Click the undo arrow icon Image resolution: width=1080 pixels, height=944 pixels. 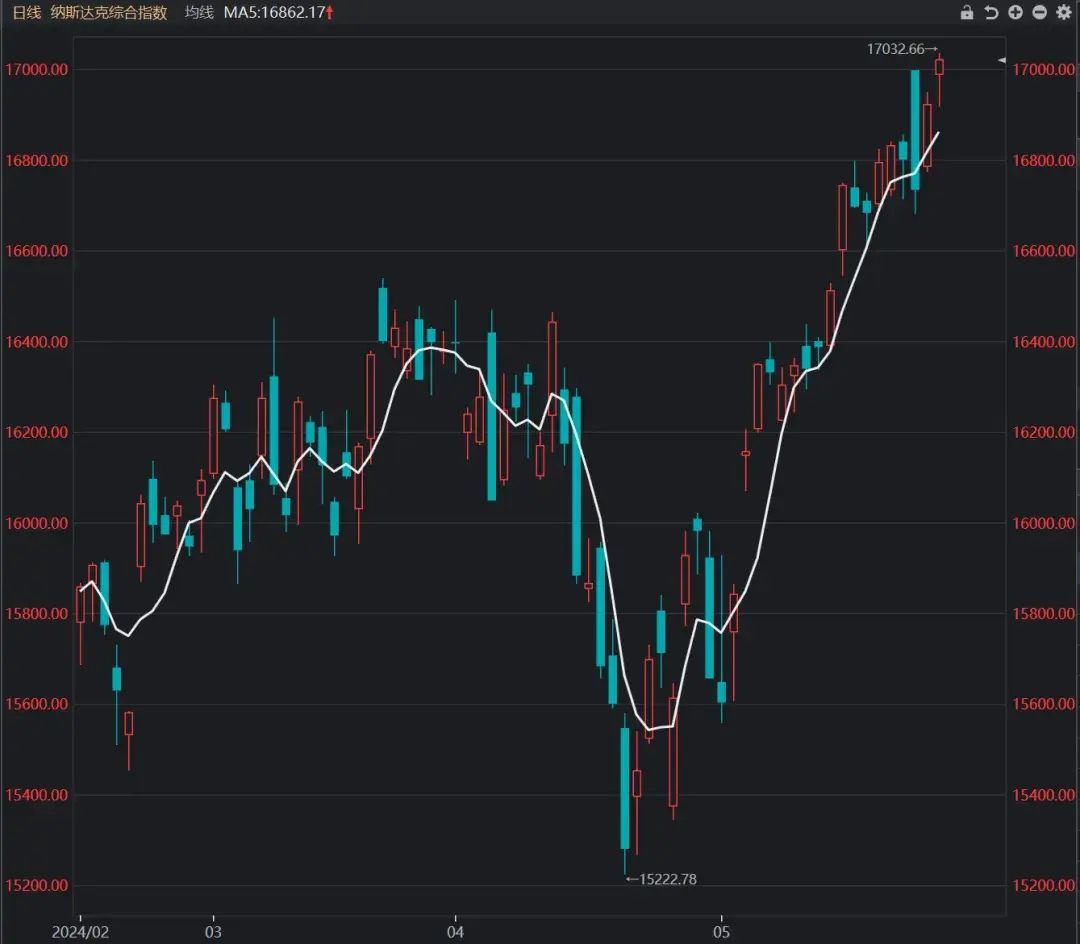click(991, 13)
